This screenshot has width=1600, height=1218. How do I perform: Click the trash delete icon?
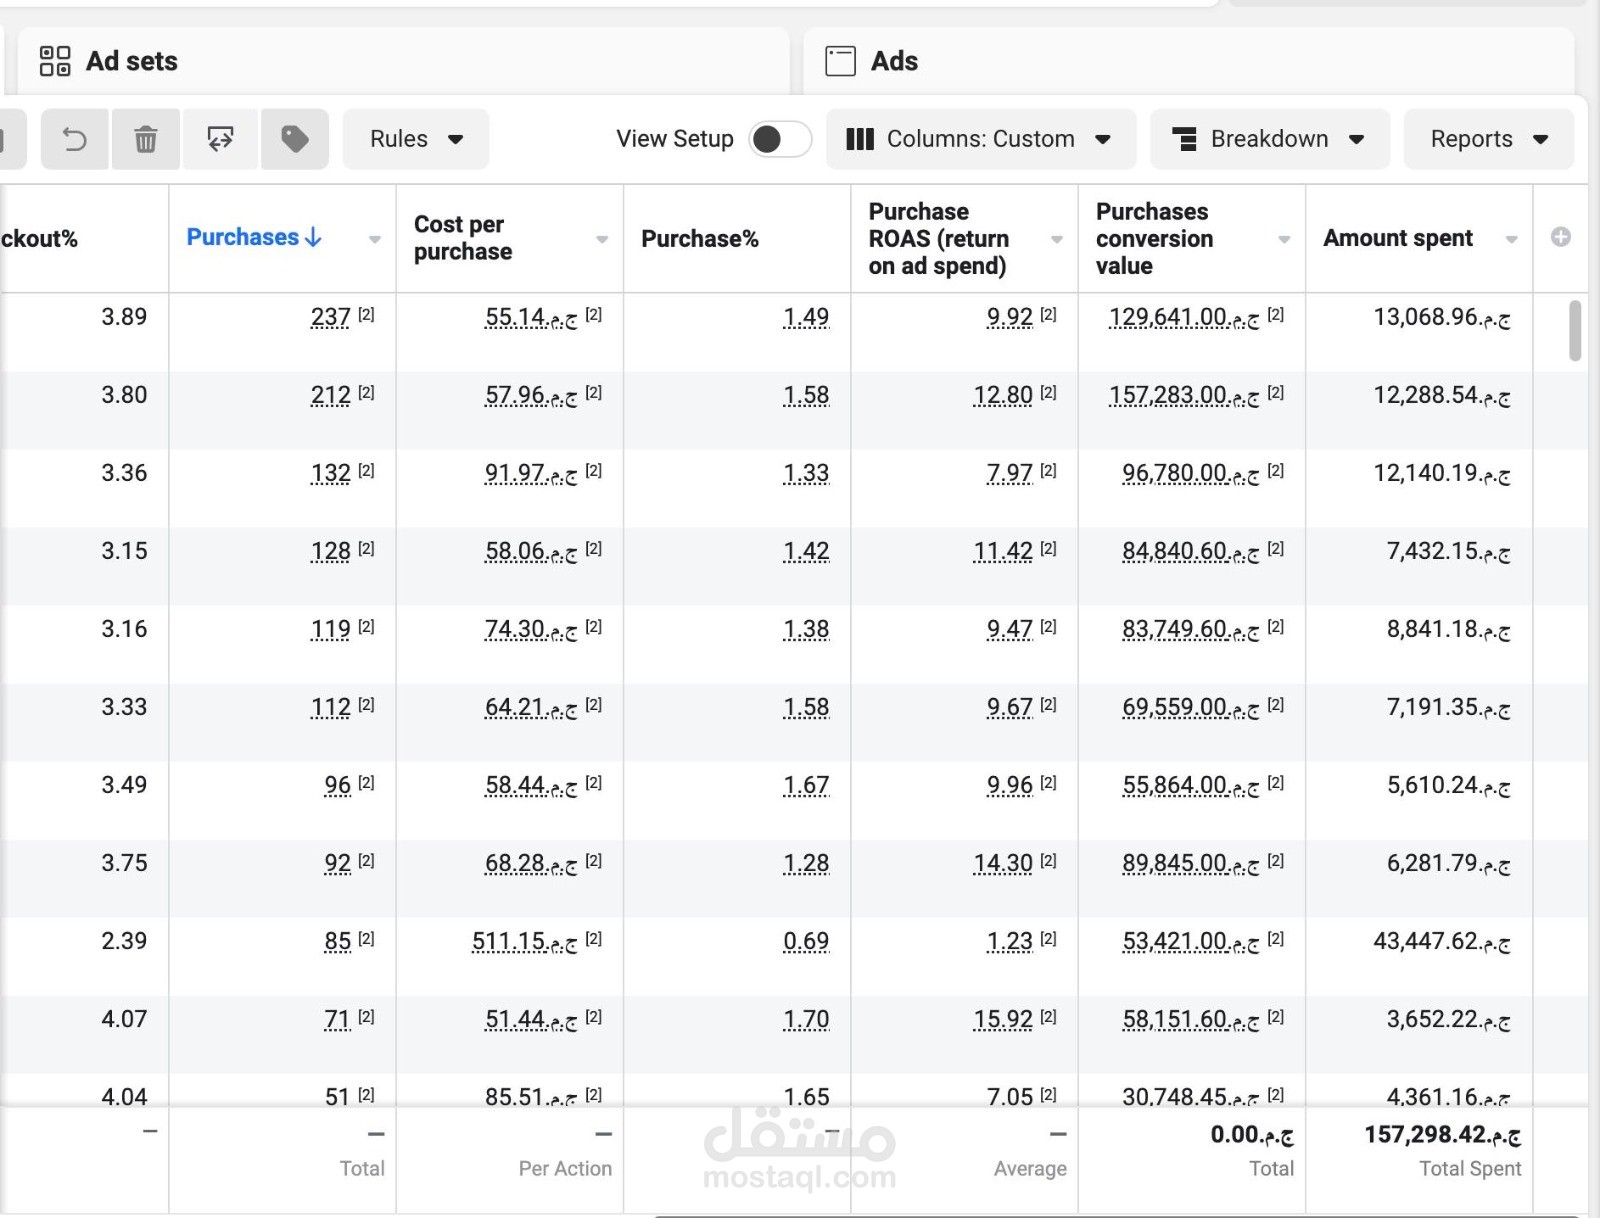(146, 139)
